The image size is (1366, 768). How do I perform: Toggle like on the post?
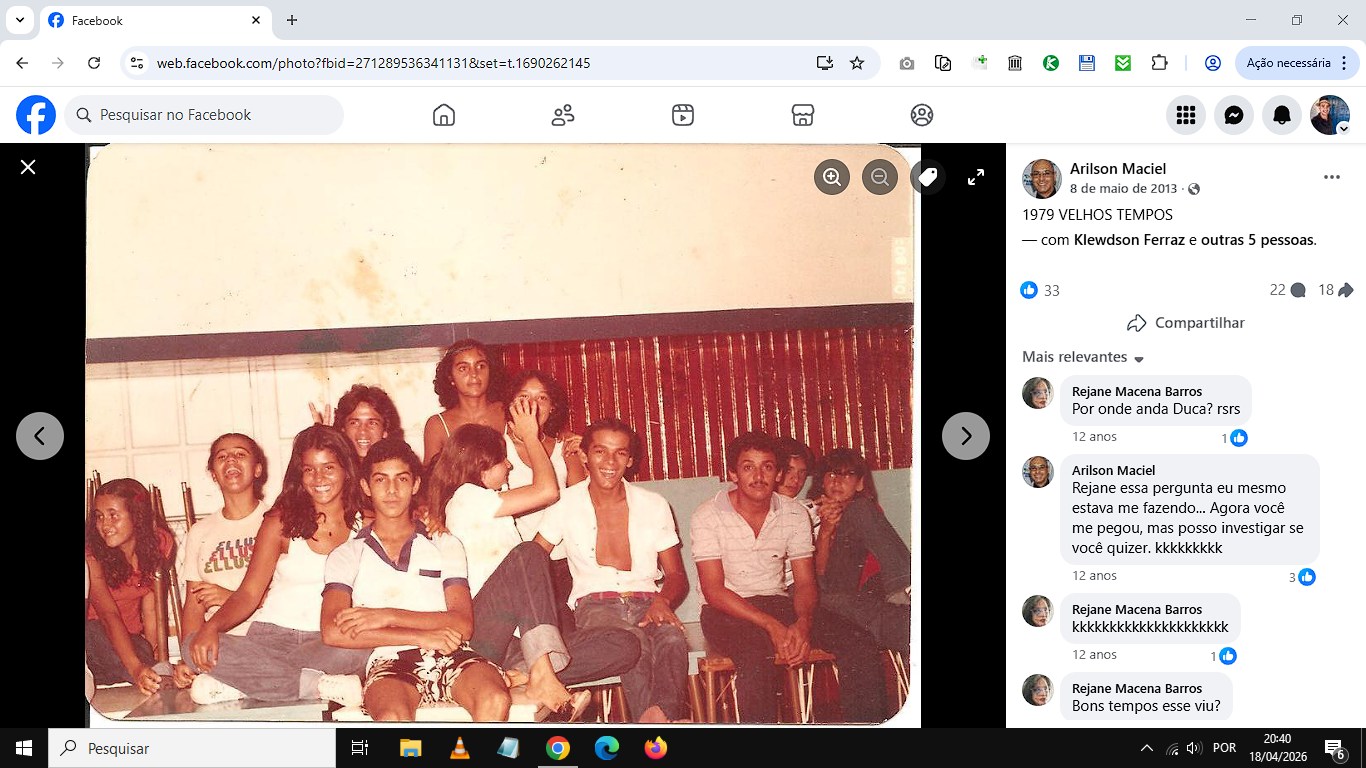(x=1029, y=290)
